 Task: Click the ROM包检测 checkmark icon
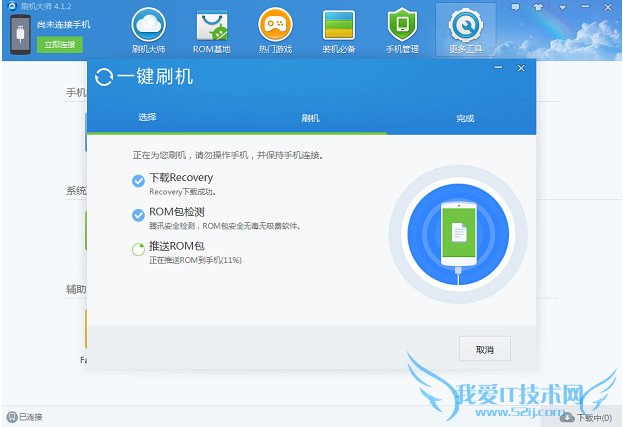[x=138, y=215]
